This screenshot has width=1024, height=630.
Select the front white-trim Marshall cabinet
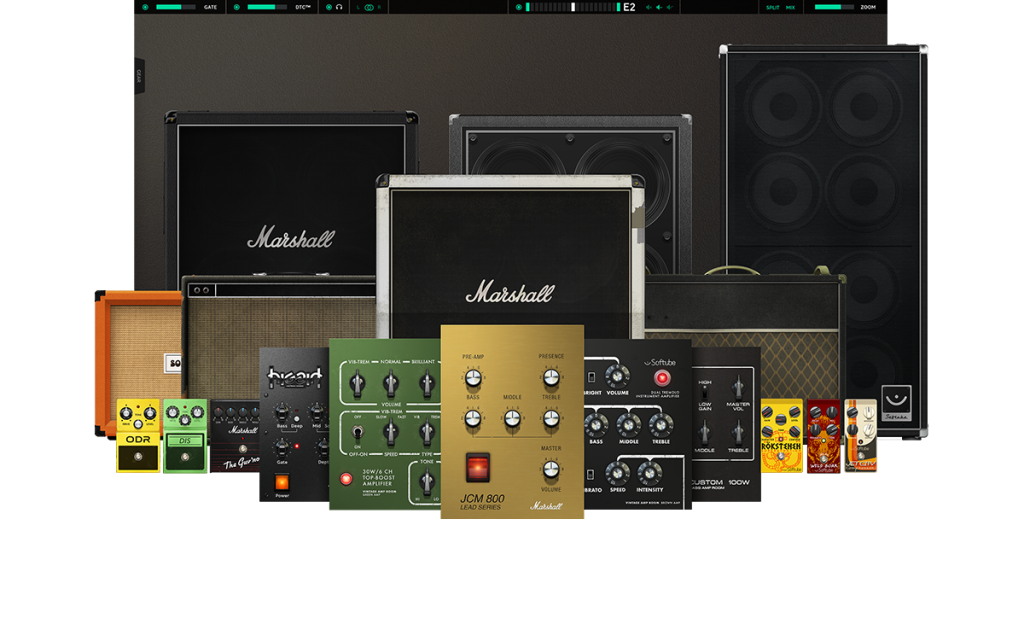click(x=511, y=255)
